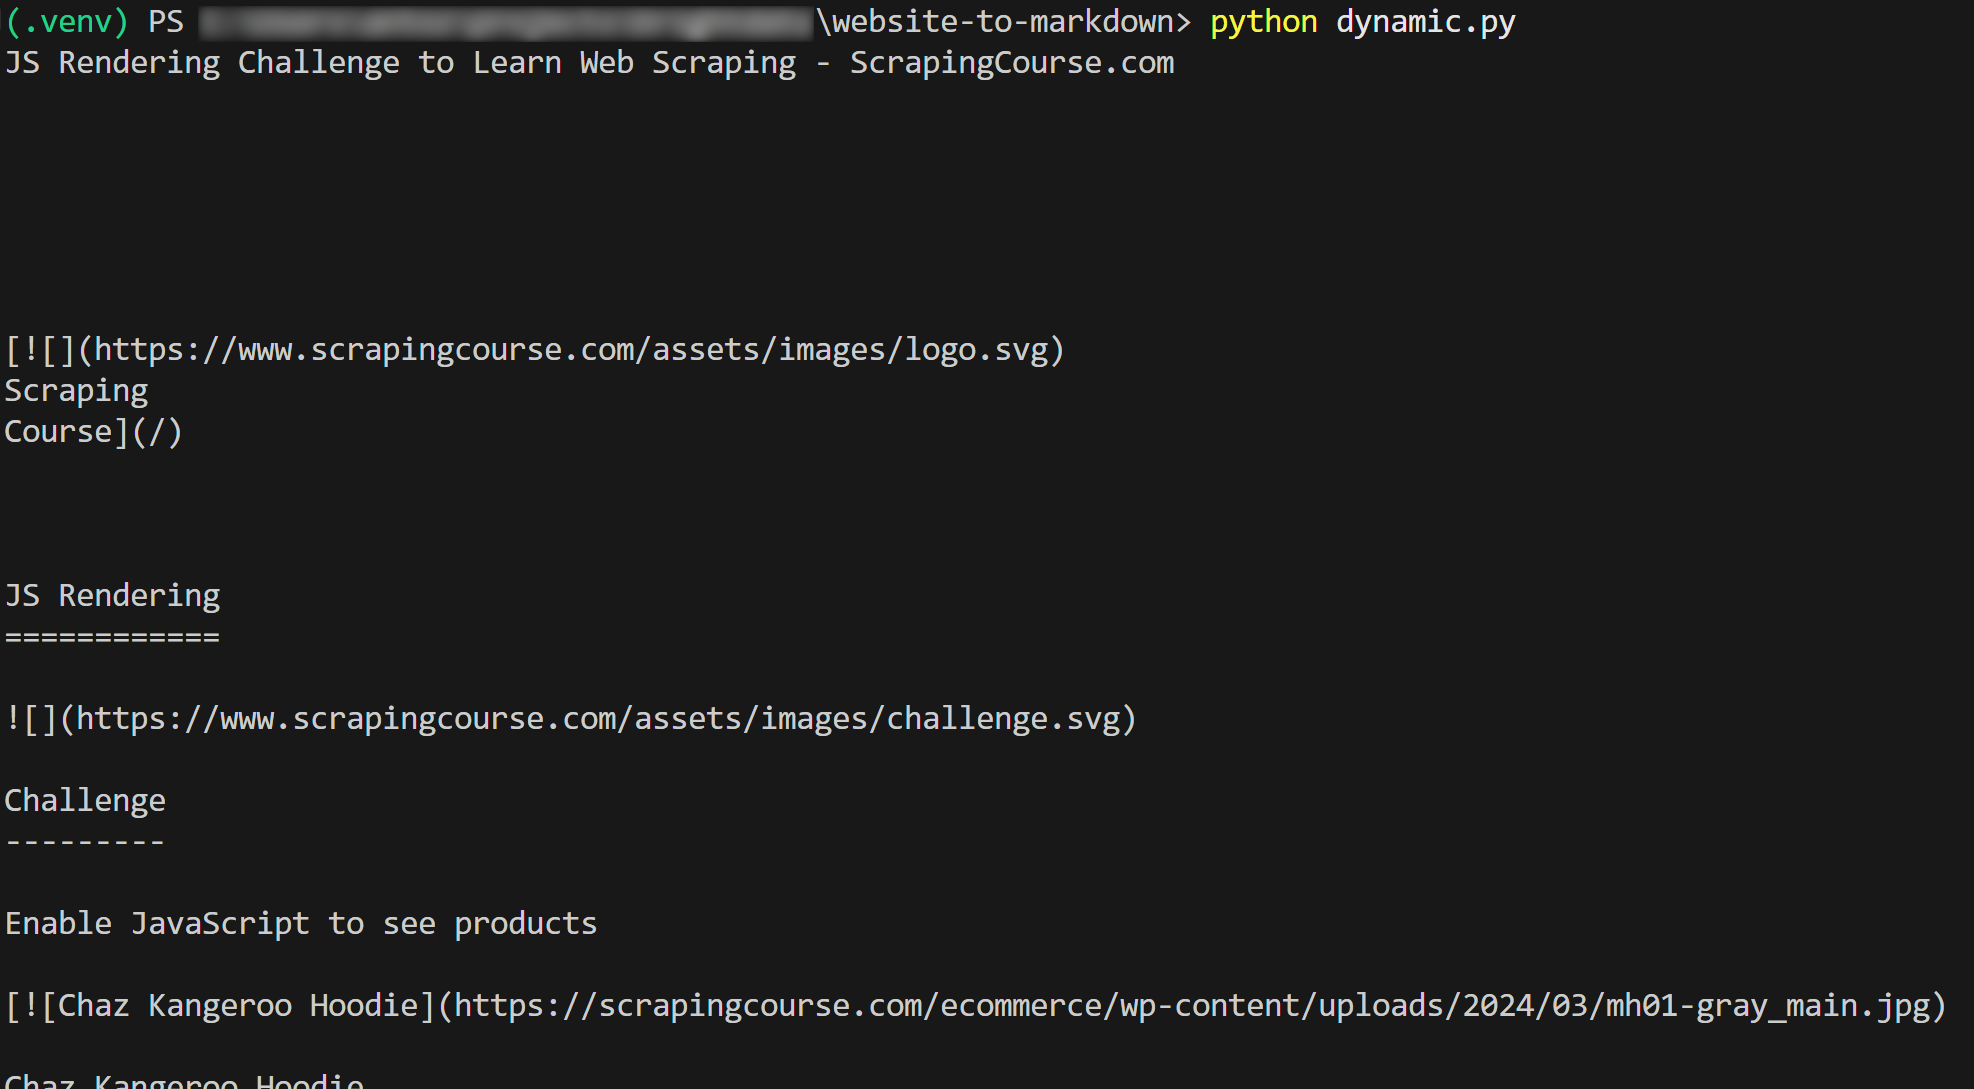Select the JS Rendering Challenge page title line

(x=590, y=62)
